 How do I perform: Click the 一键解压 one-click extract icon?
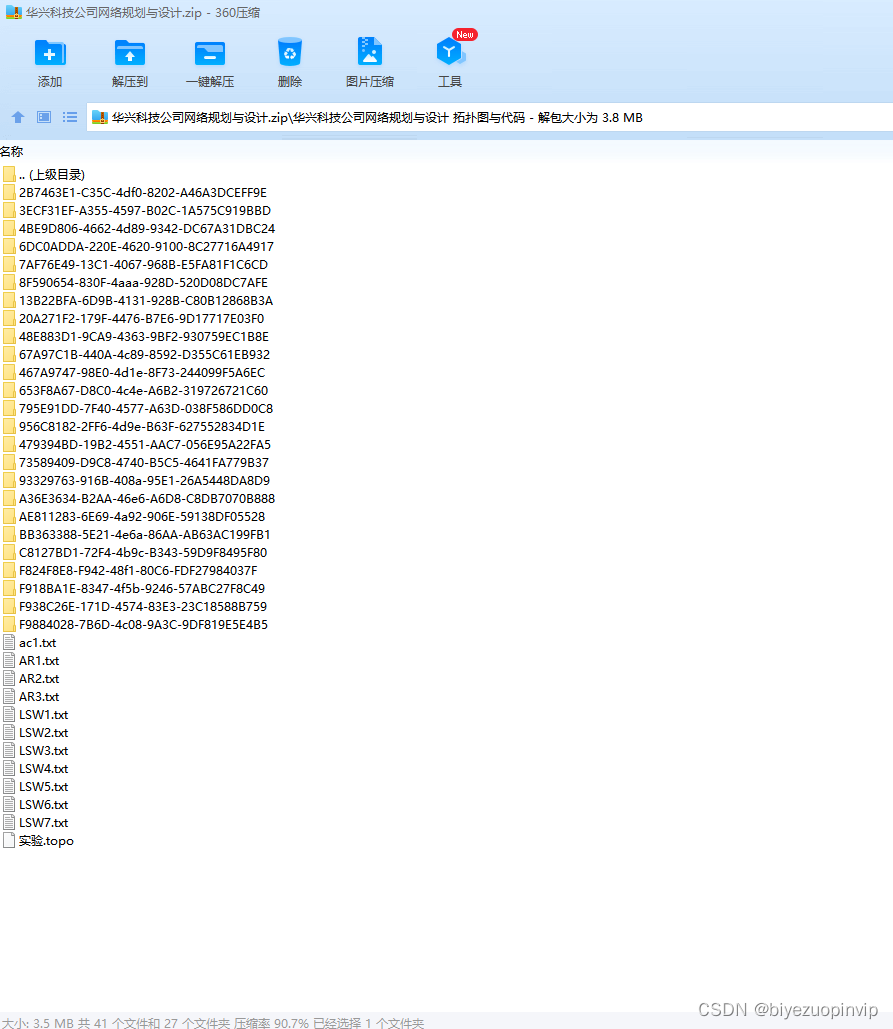pos(210,53)
